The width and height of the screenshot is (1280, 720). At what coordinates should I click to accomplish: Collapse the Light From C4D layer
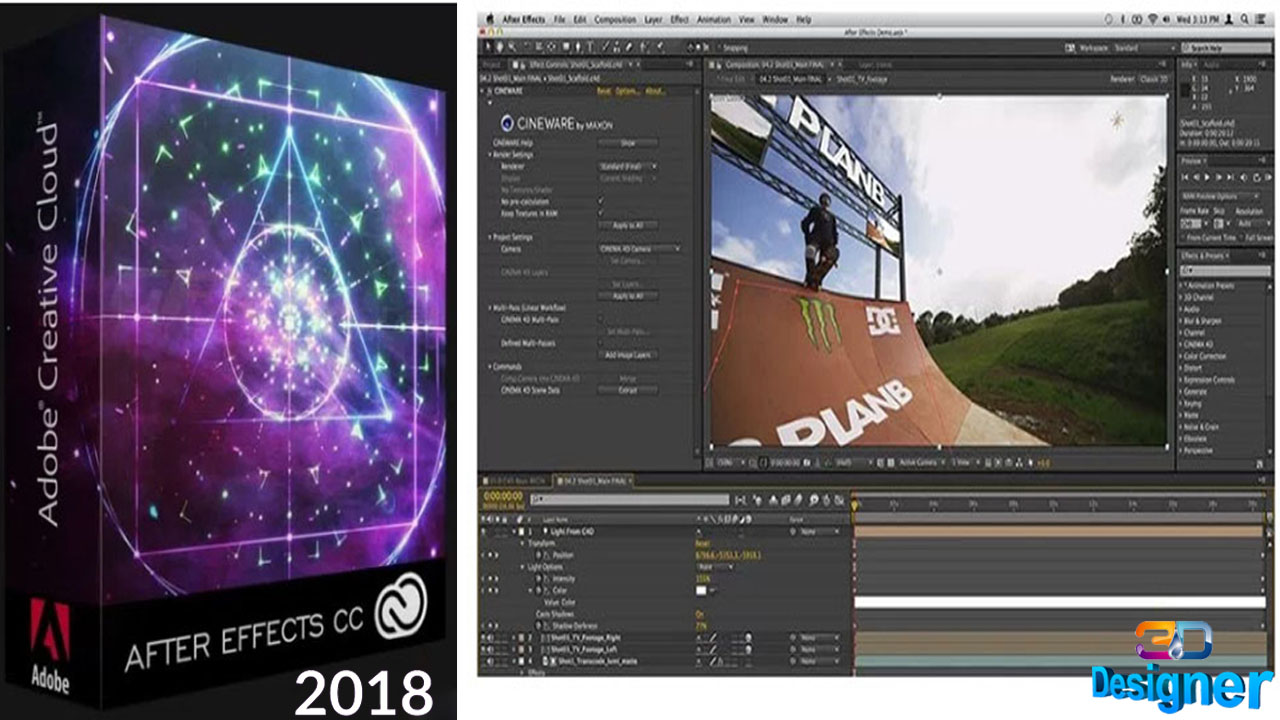pos(515,531)
